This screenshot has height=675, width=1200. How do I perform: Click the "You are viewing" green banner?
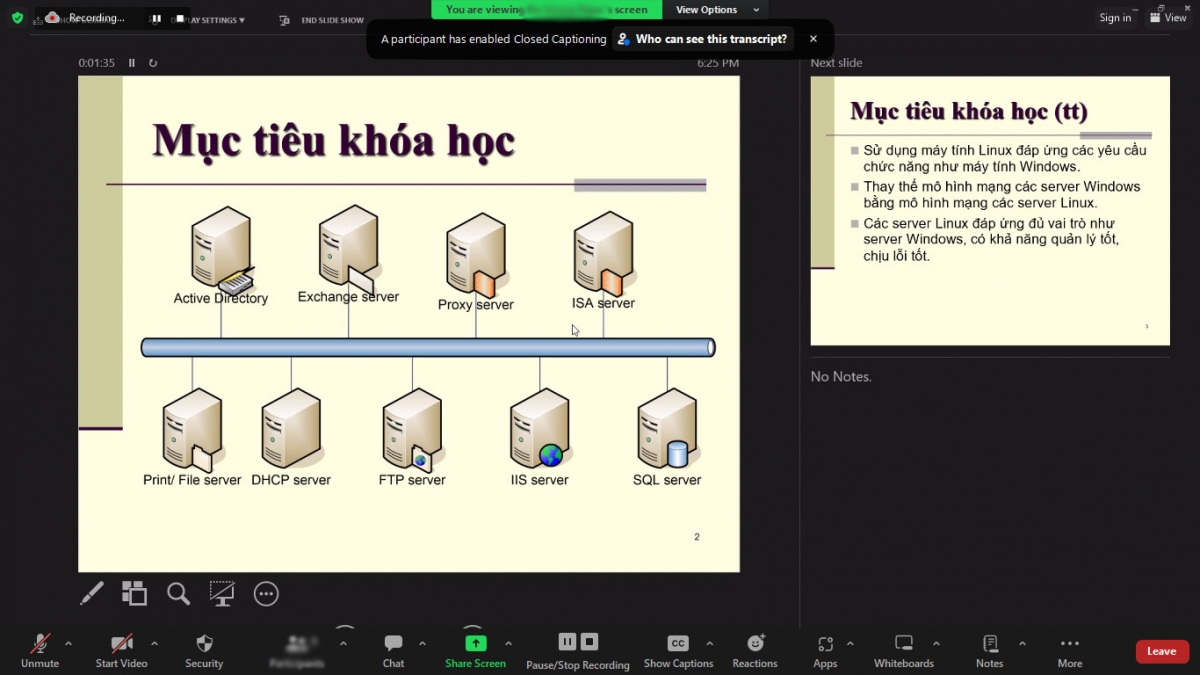pos(546,10)
